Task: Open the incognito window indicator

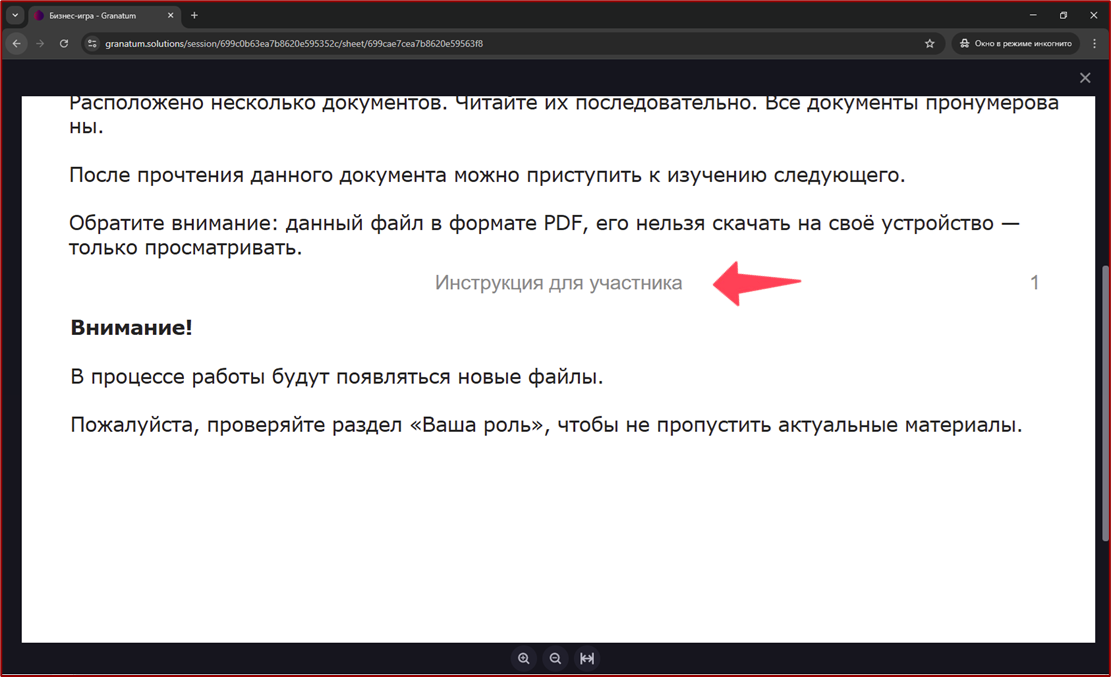Action: point(1016,44)
